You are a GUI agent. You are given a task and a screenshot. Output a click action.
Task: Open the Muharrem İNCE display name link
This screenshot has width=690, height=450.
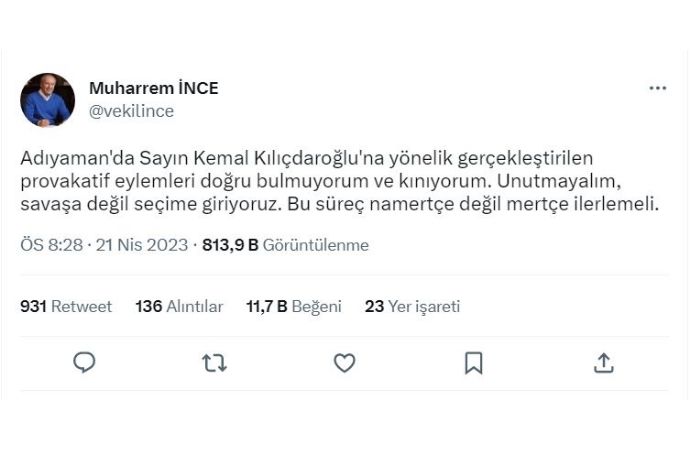[x=153, y=88]
